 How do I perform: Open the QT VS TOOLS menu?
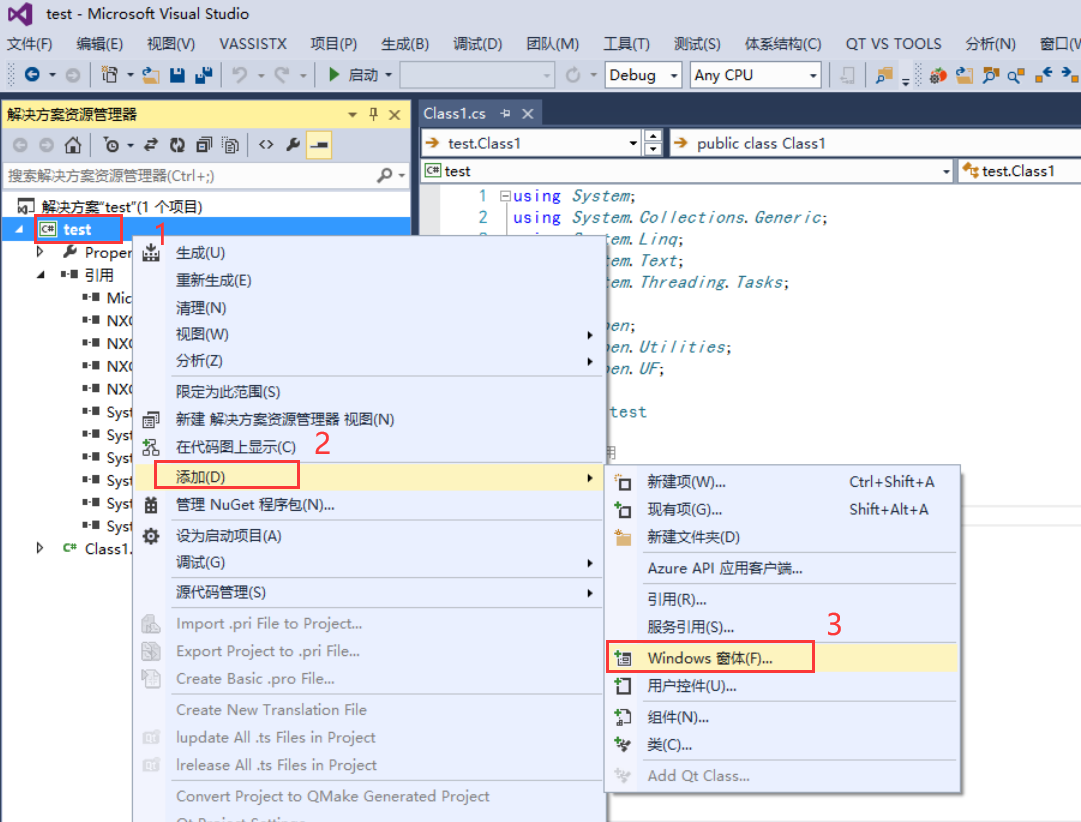coord(893,44)
